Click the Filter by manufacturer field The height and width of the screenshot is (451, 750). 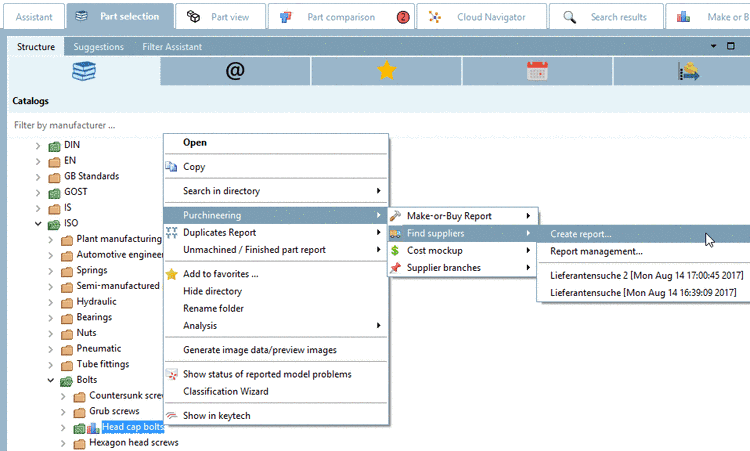coord(378,125)
